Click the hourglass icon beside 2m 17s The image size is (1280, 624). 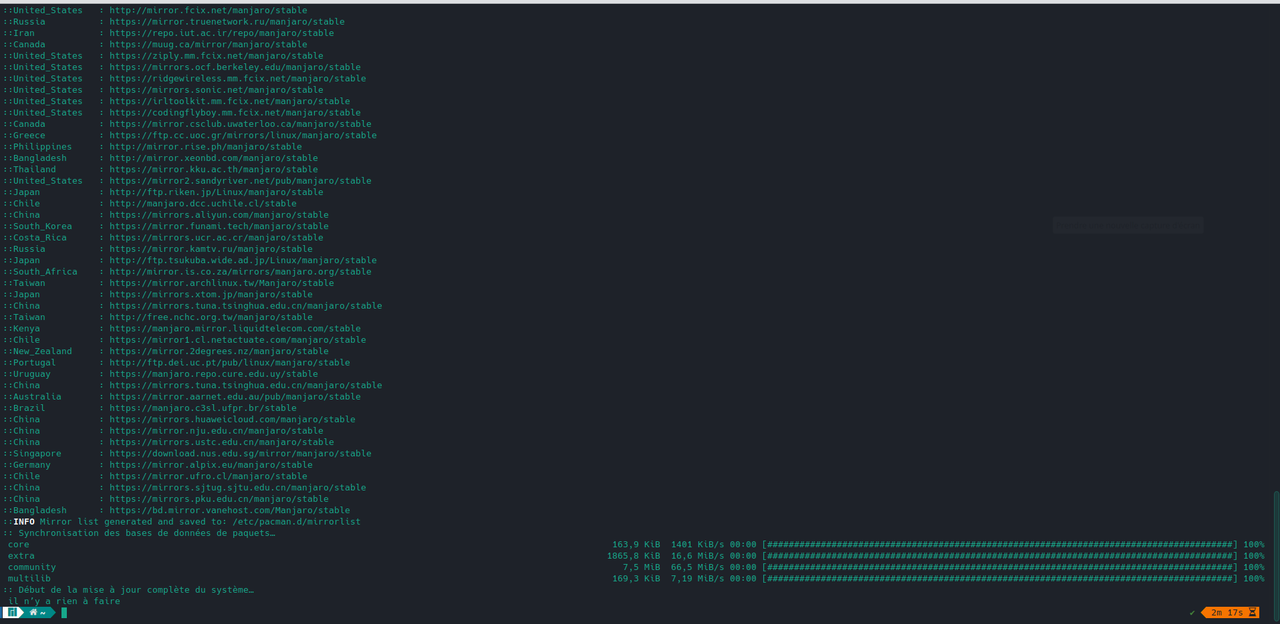(1252, 612)
